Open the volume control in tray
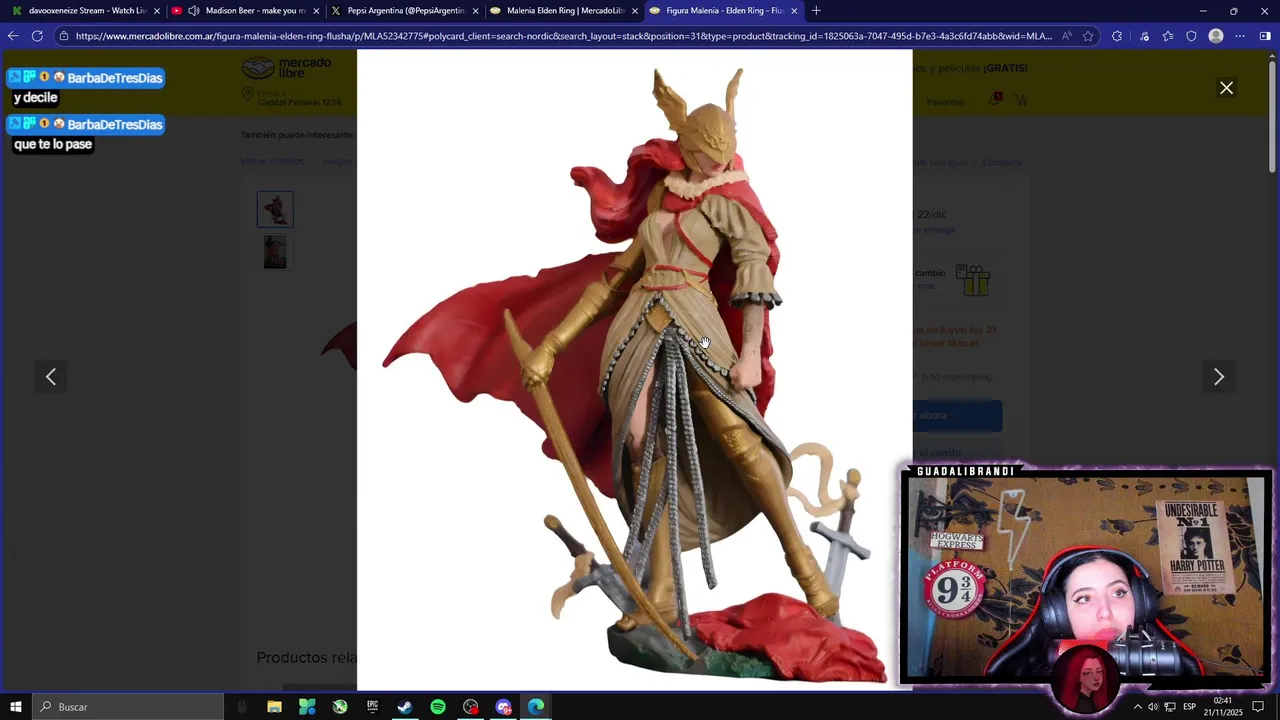Screen dimensions: 1280x720 (x=1153, y=707)
